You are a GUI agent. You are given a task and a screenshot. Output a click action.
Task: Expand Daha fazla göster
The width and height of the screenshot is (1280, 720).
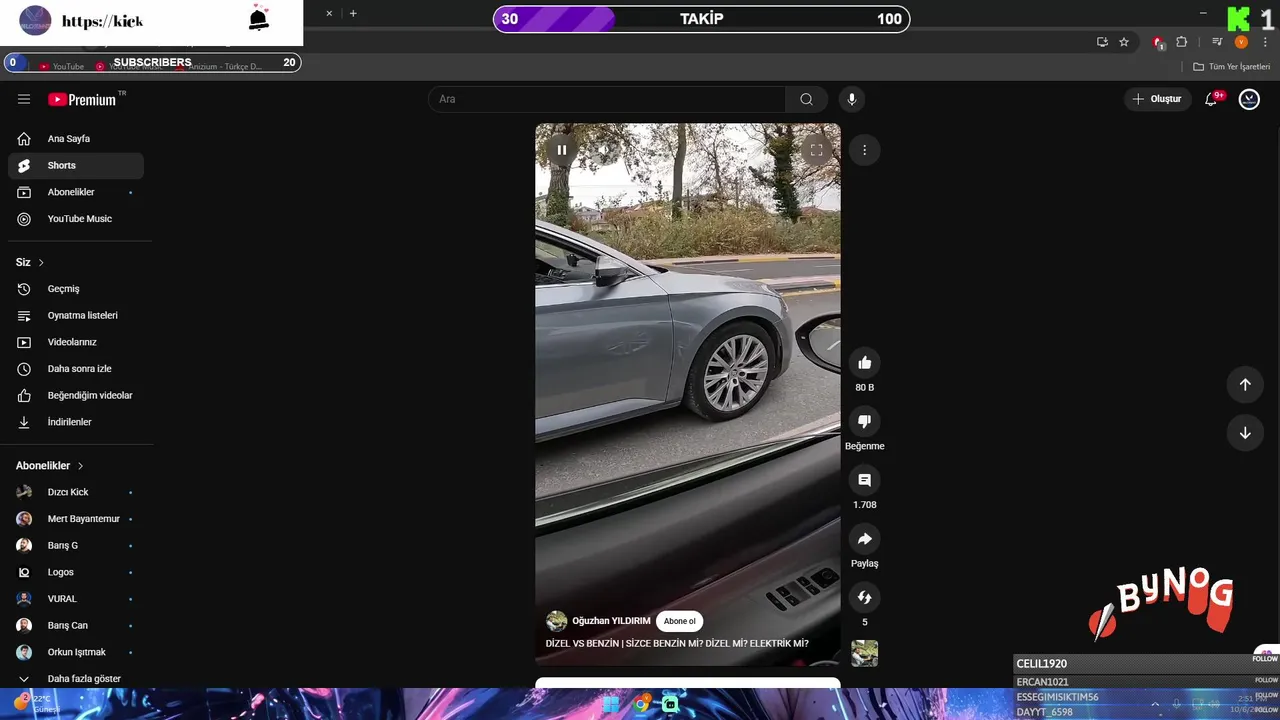coord(76,679)
